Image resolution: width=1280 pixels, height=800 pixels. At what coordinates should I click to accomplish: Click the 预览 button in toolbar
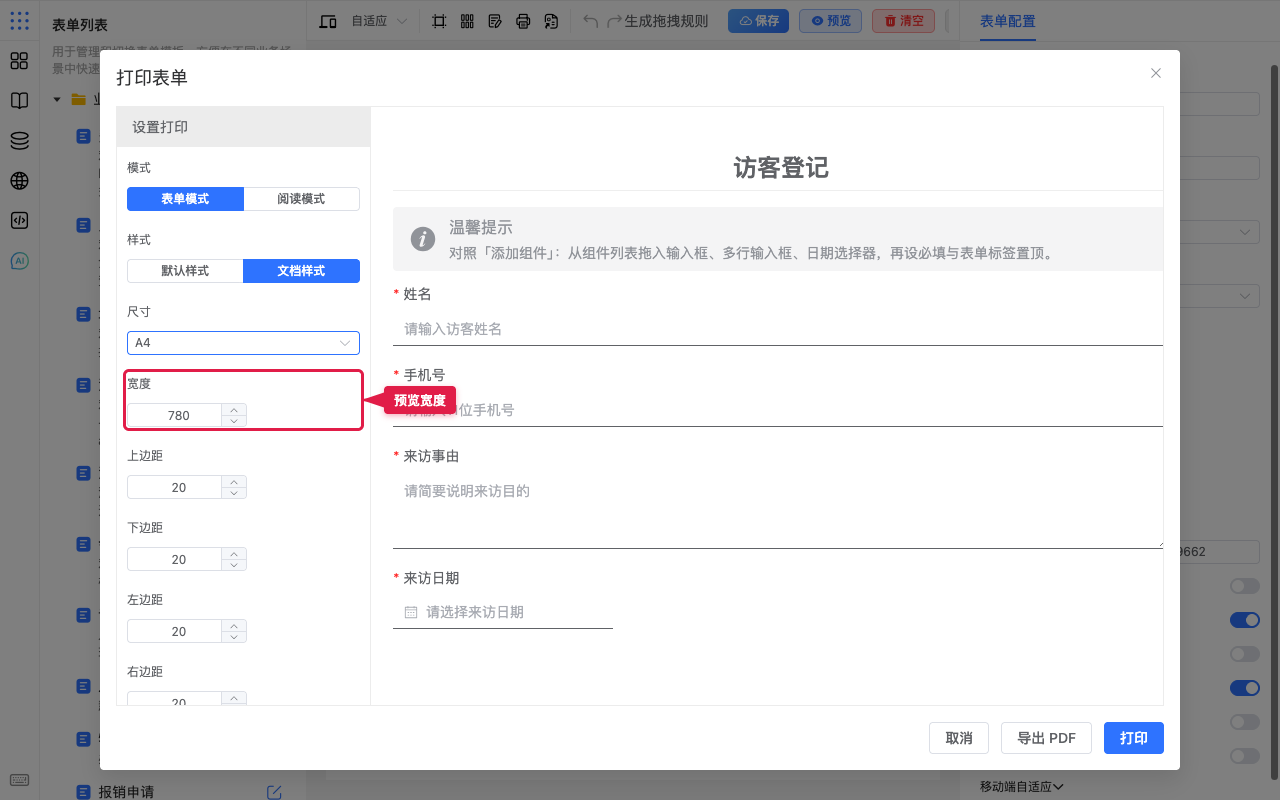[830, 21]
